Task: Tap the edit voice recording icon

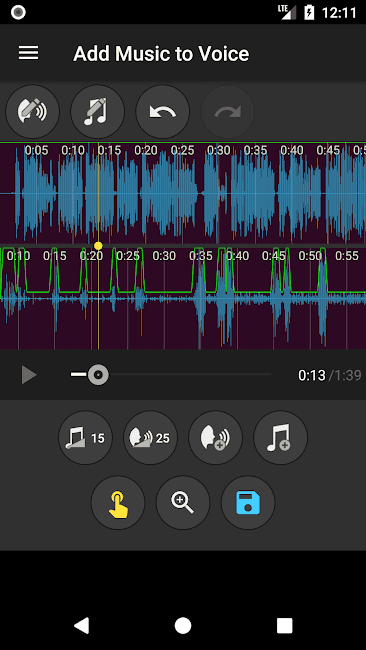Action: click(x=32, y=112)
